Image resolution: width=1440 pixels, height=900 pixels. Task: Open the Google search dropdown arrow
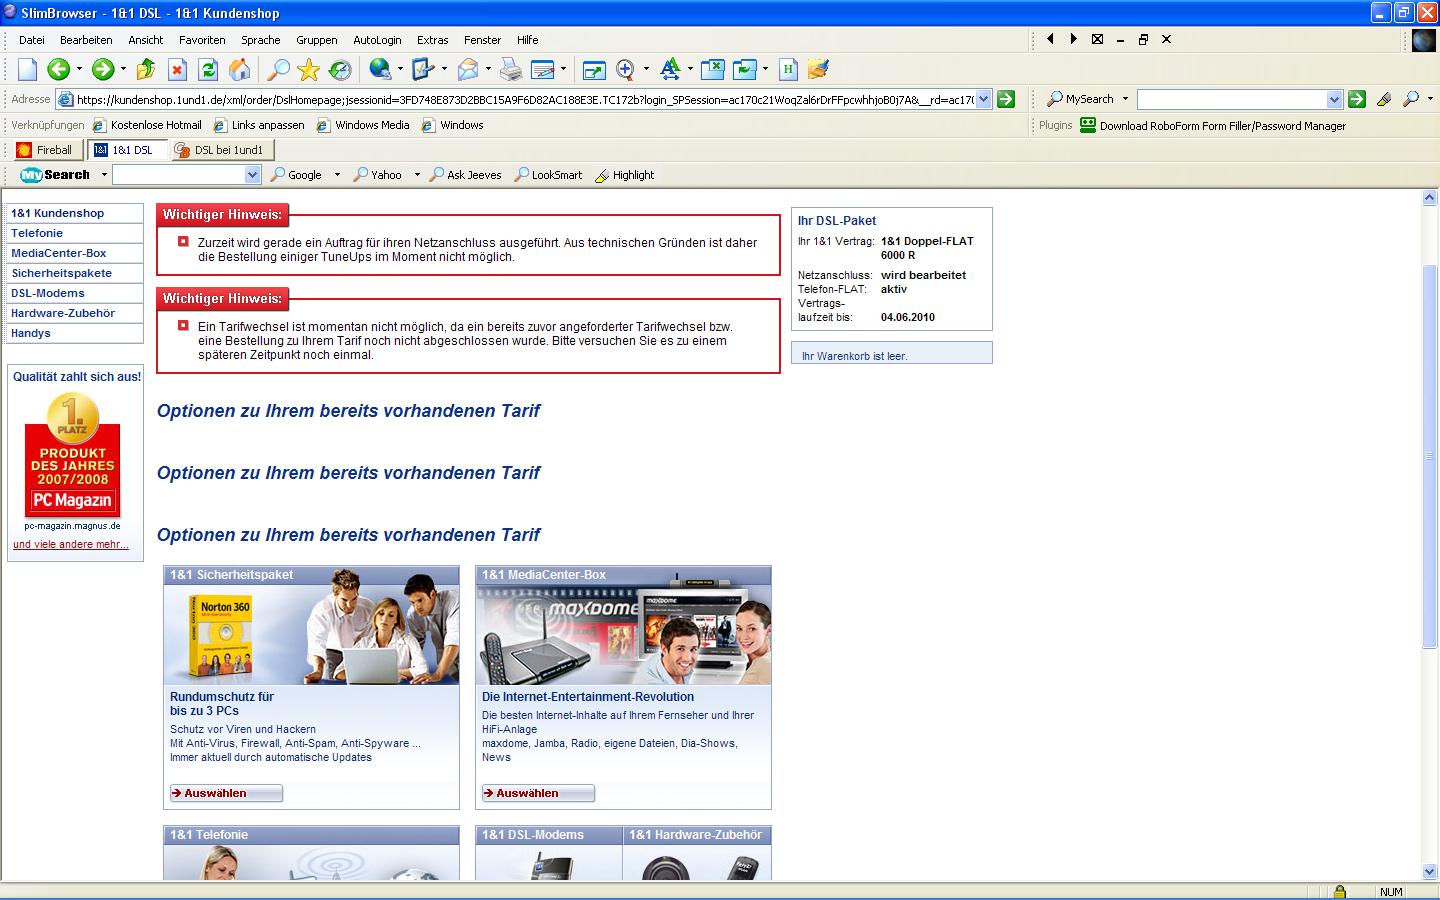click(337, 175)
